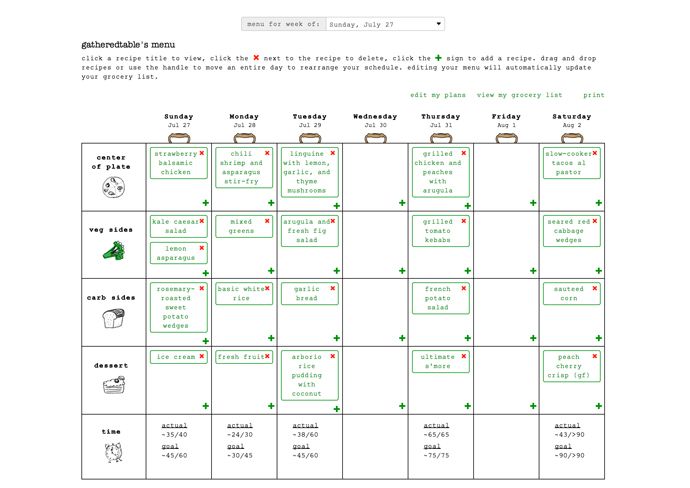Click Thursday's actual time ~65/65

click(436, 434)
